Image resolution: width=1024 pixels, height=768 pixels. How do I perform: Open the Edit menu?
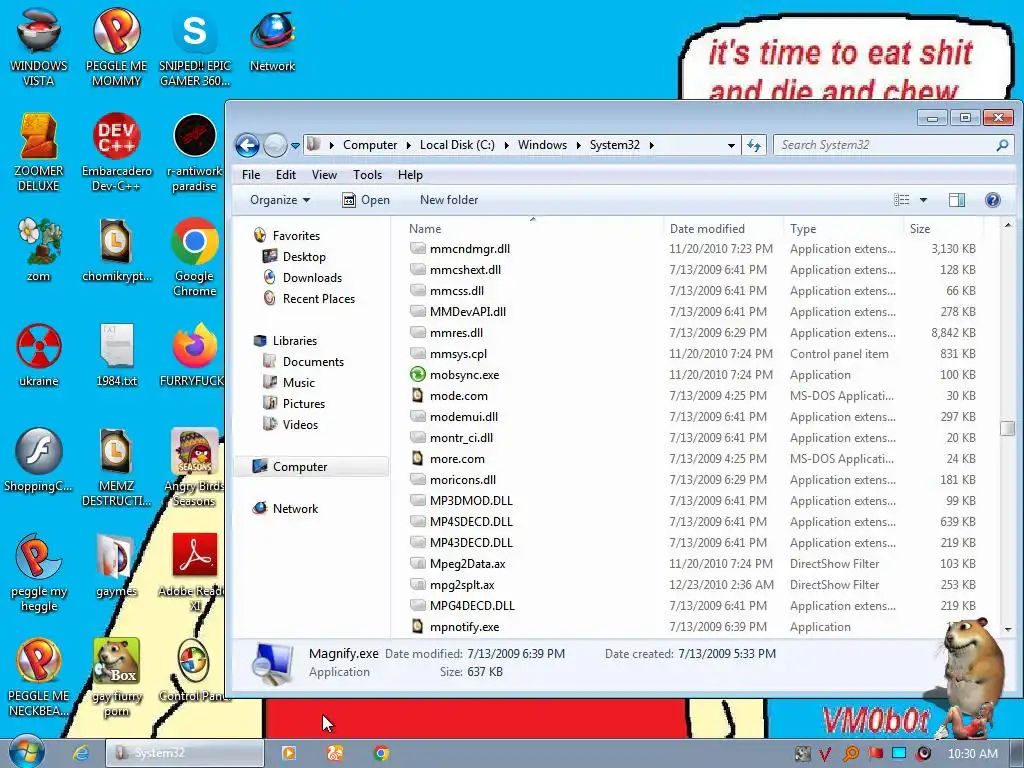click(x=285, y=175)
